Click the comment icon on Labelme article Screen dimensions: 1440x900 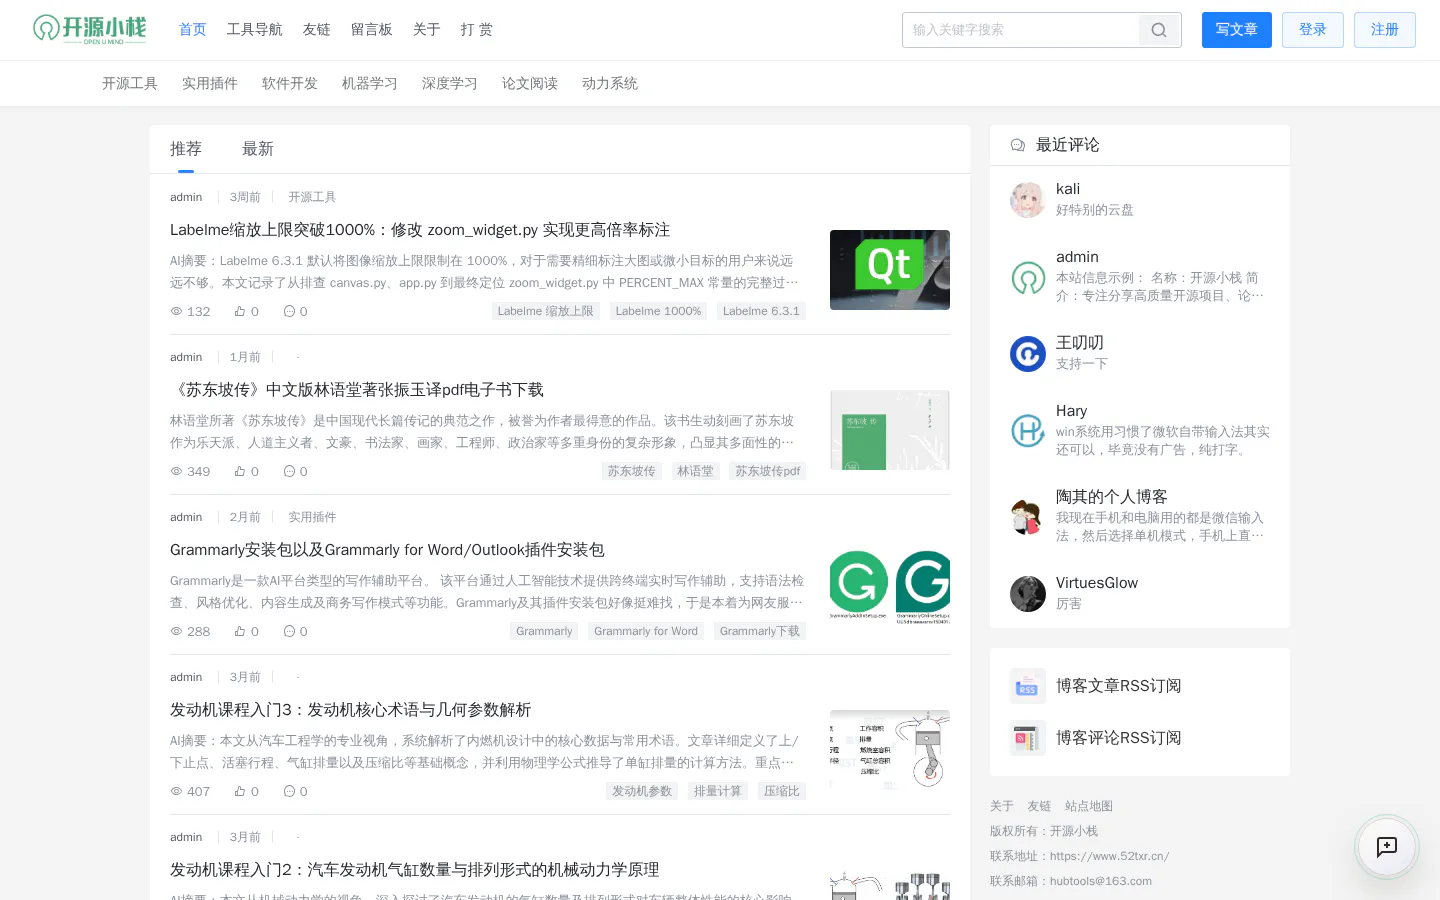click(x=289, y=311)
